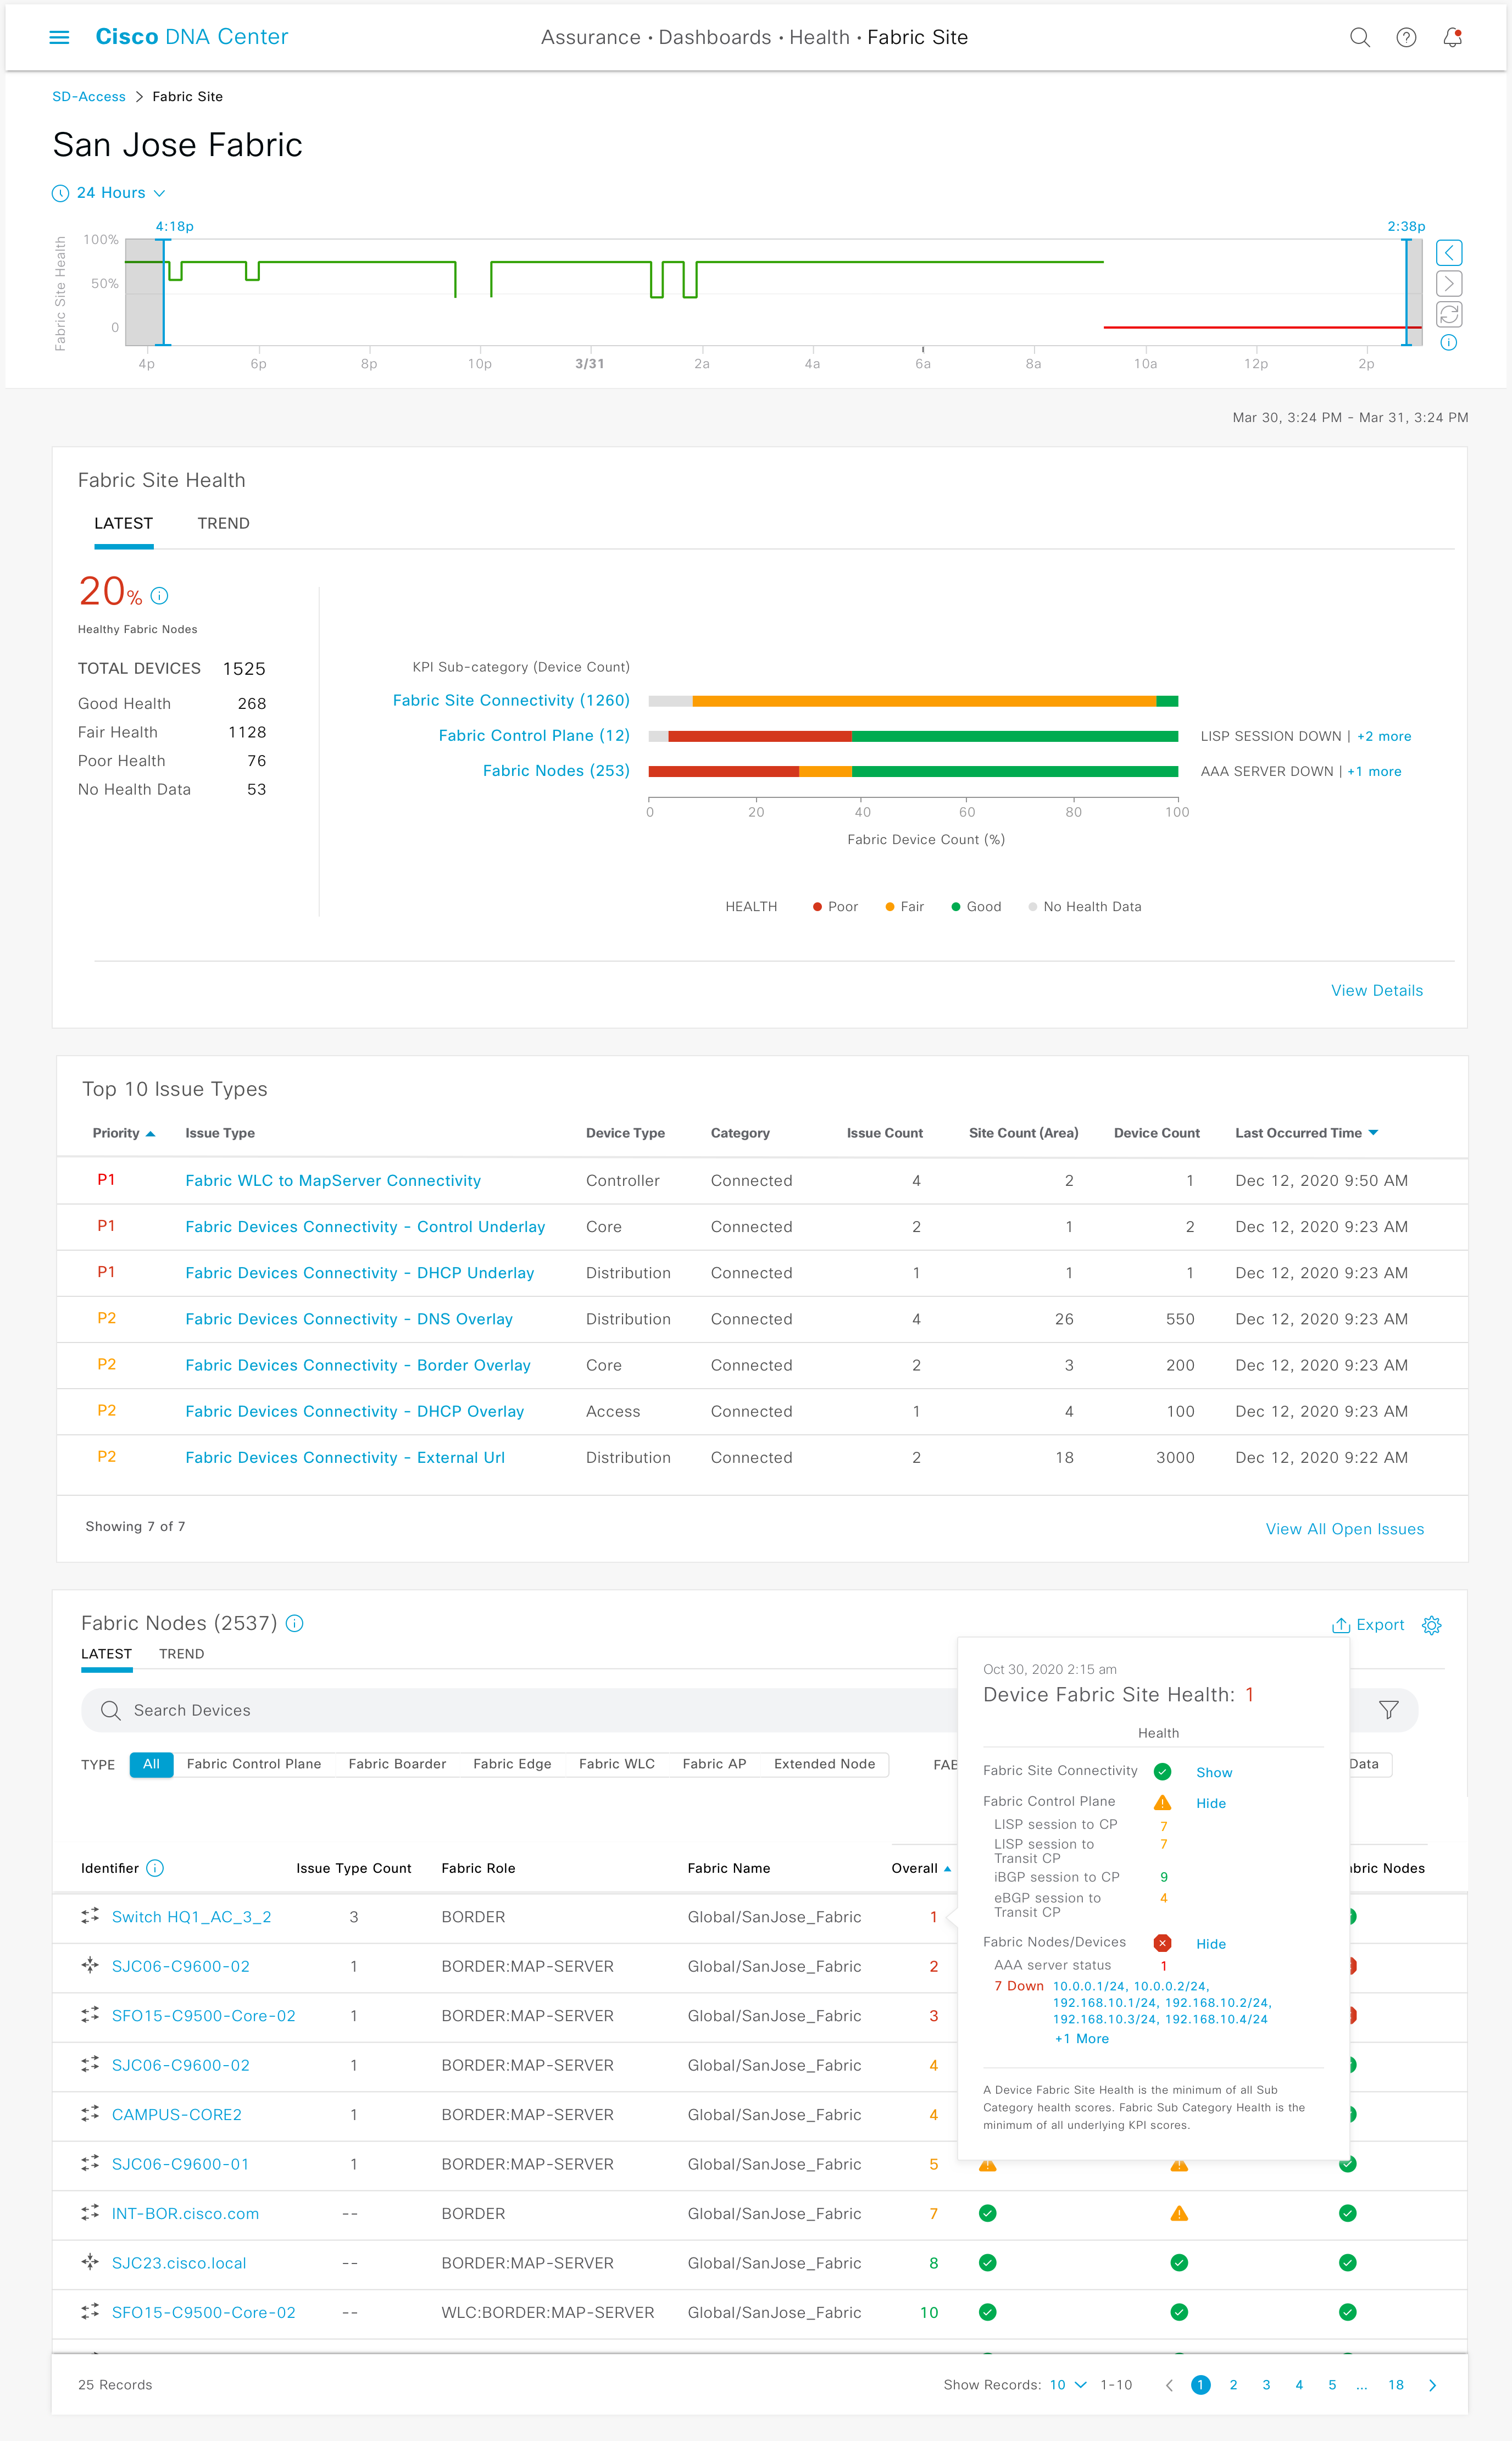Viewport: 1512px width, 2441px height.
Task: Click View Details link
Action: 1377,990
